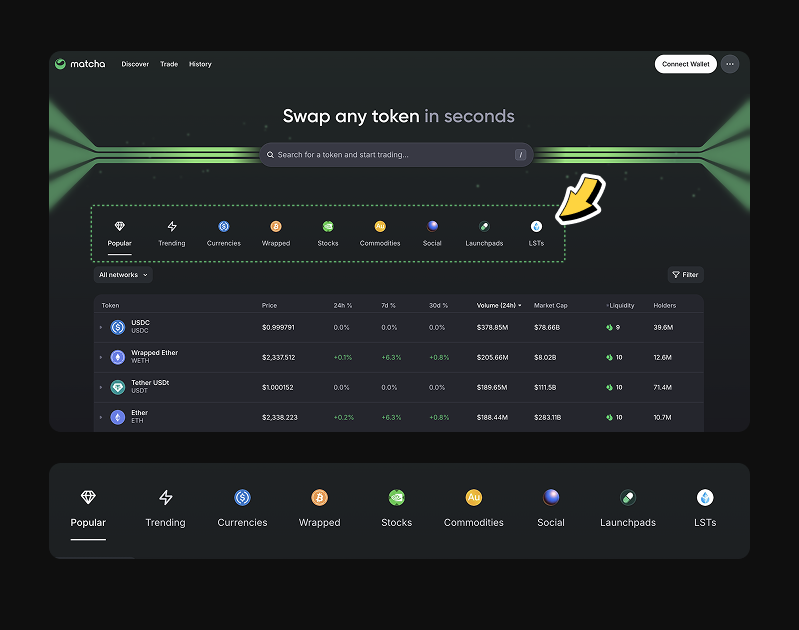Expand the Wrapped Ether row arrow
The height and width of the screenshot is (630, 799).
pyautogui.click(x=101, y=357)
